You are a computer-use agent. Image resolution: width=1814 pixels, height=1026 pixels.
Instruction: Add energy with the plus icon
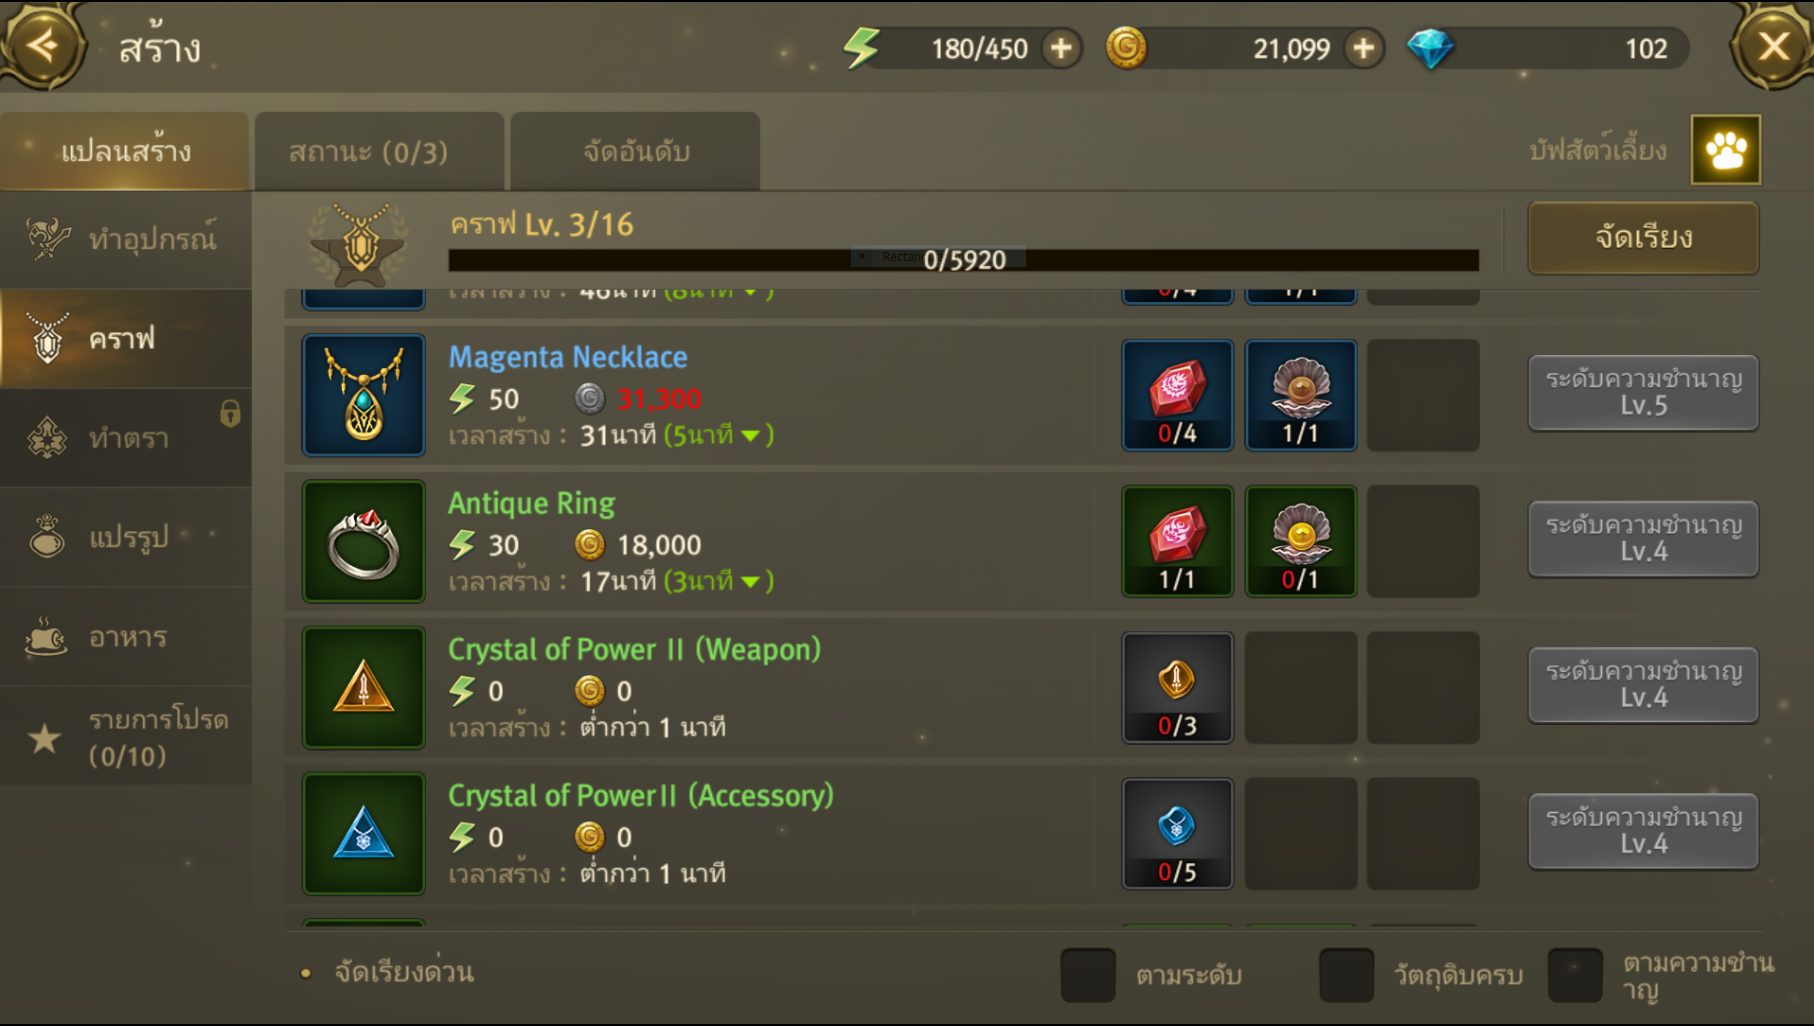(1061, 48)
